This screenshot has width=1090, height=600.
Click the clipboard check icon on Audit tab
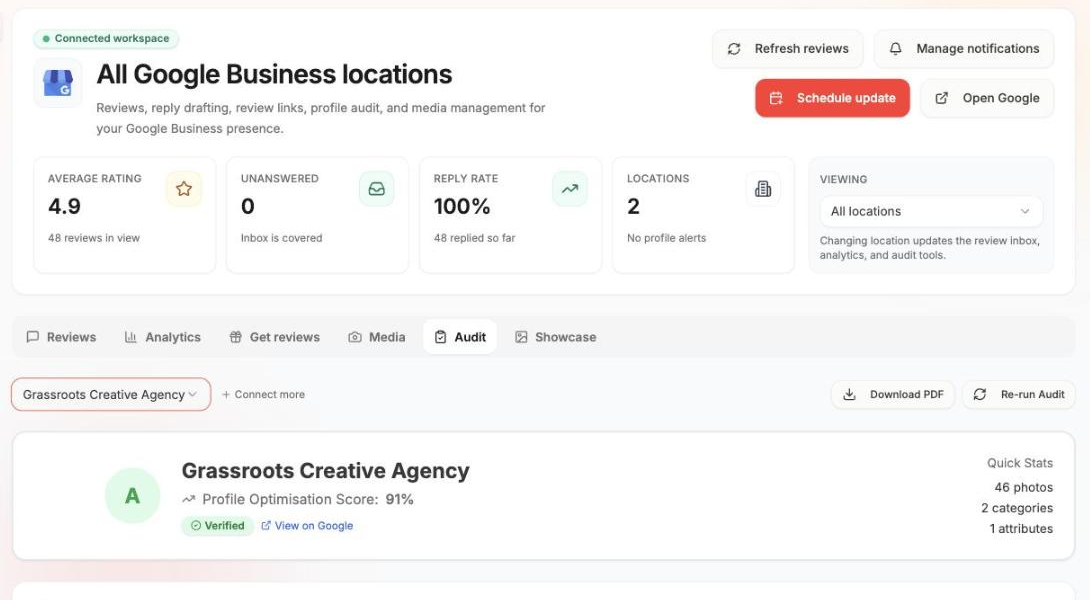tap(440, 337)
